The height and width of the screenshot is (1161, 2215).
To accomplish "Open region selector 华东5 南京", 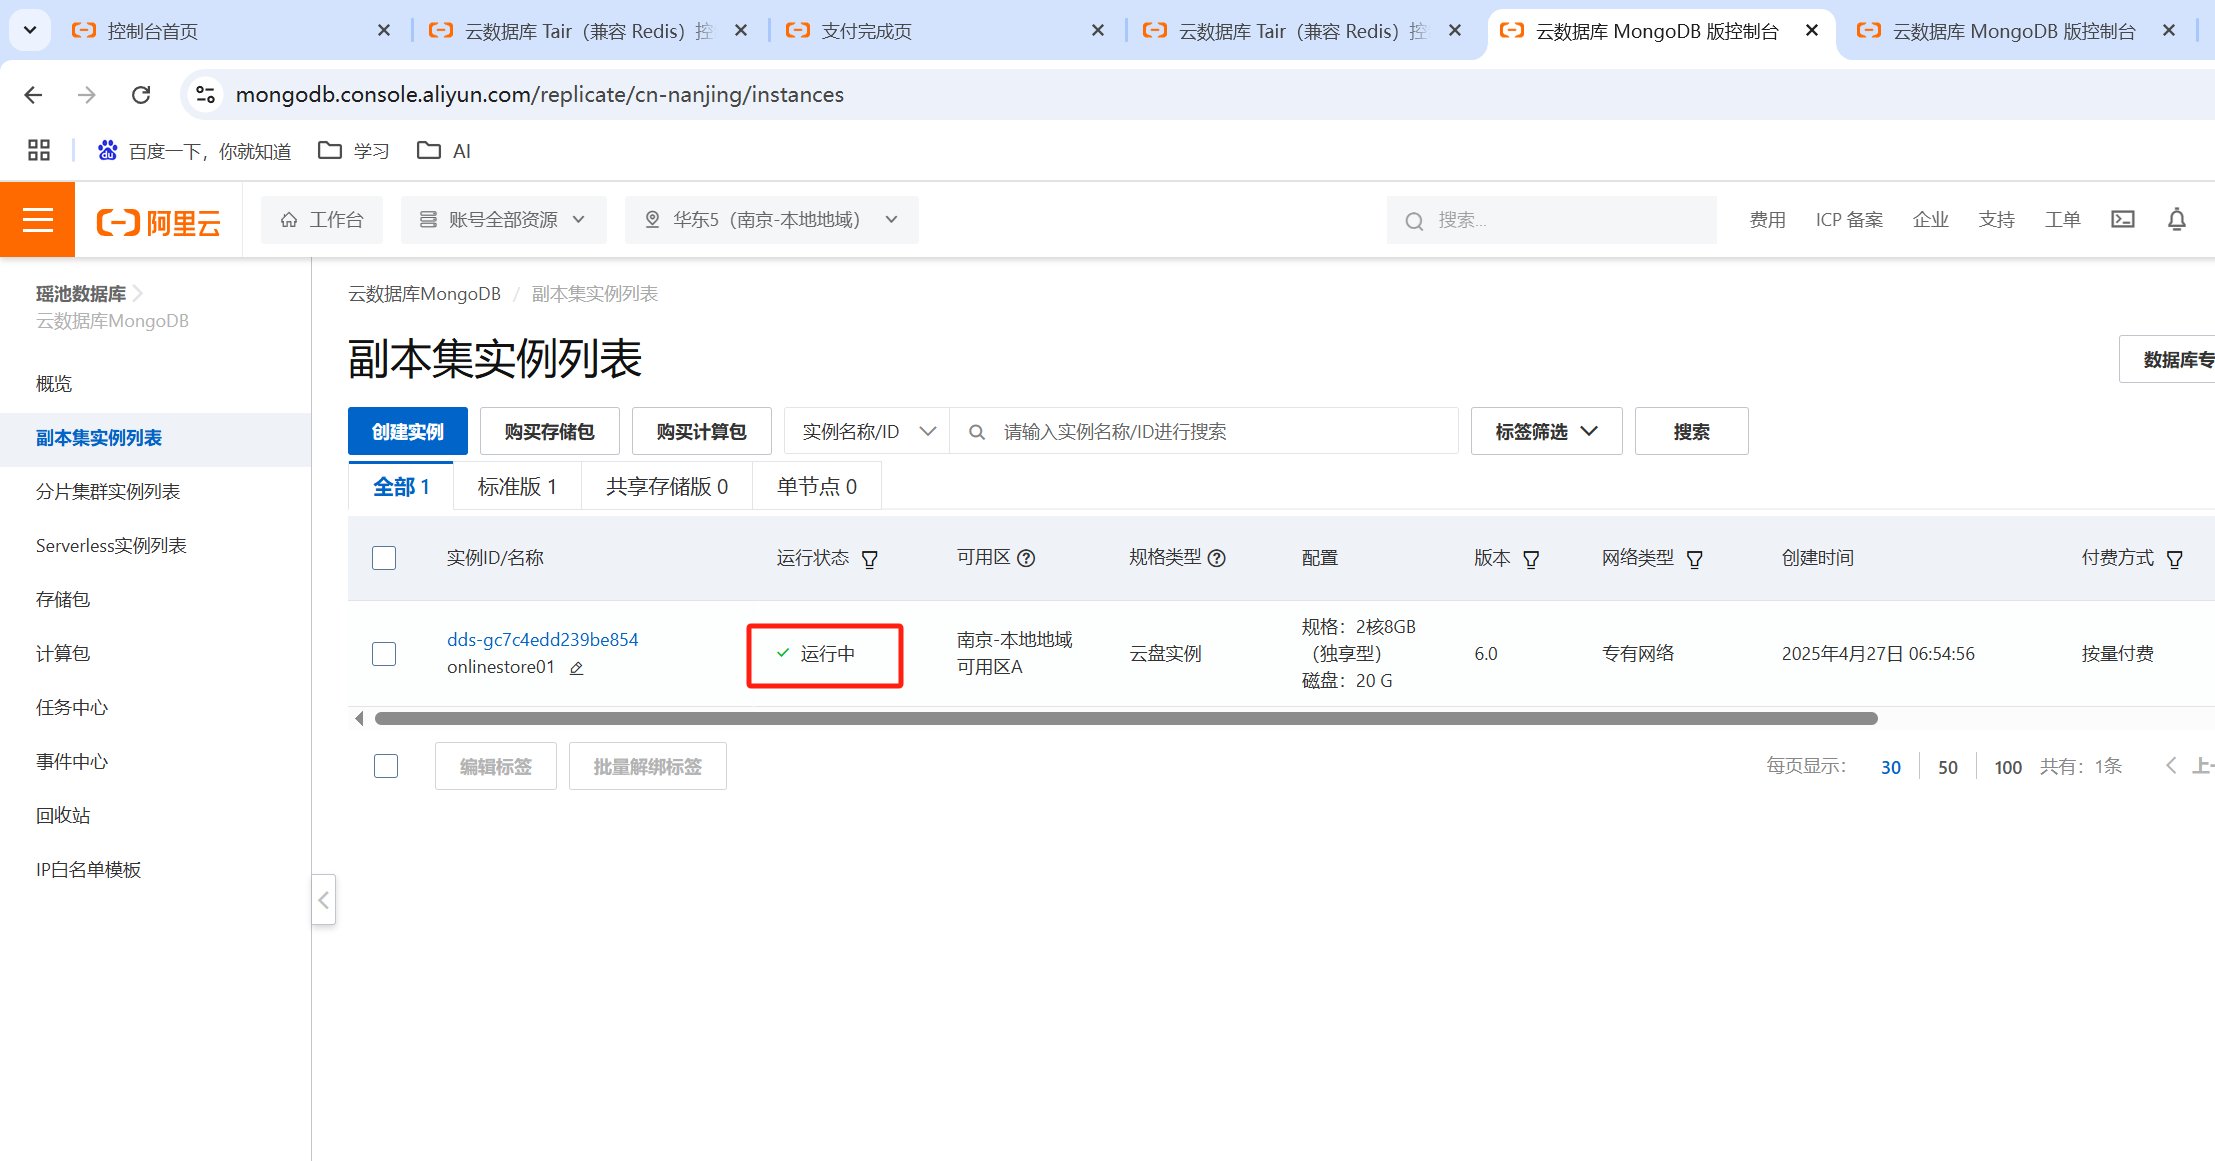I will [x=771, y=219].
